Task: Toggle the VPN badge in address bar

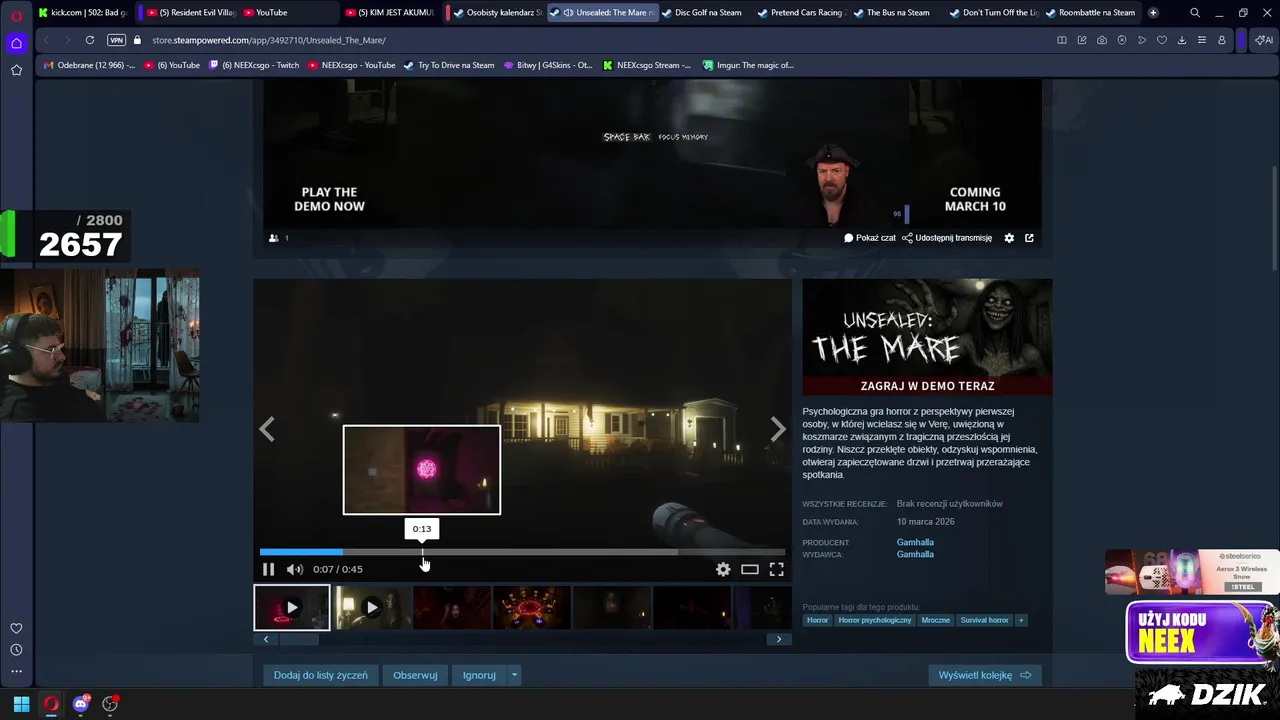Action: coord(116,40)
